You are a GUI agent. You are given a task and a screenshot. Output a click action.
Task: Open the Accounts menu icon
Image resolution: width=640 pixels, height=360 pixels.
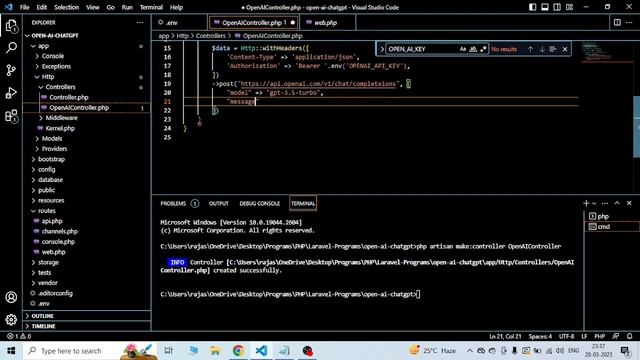[11, 297]
